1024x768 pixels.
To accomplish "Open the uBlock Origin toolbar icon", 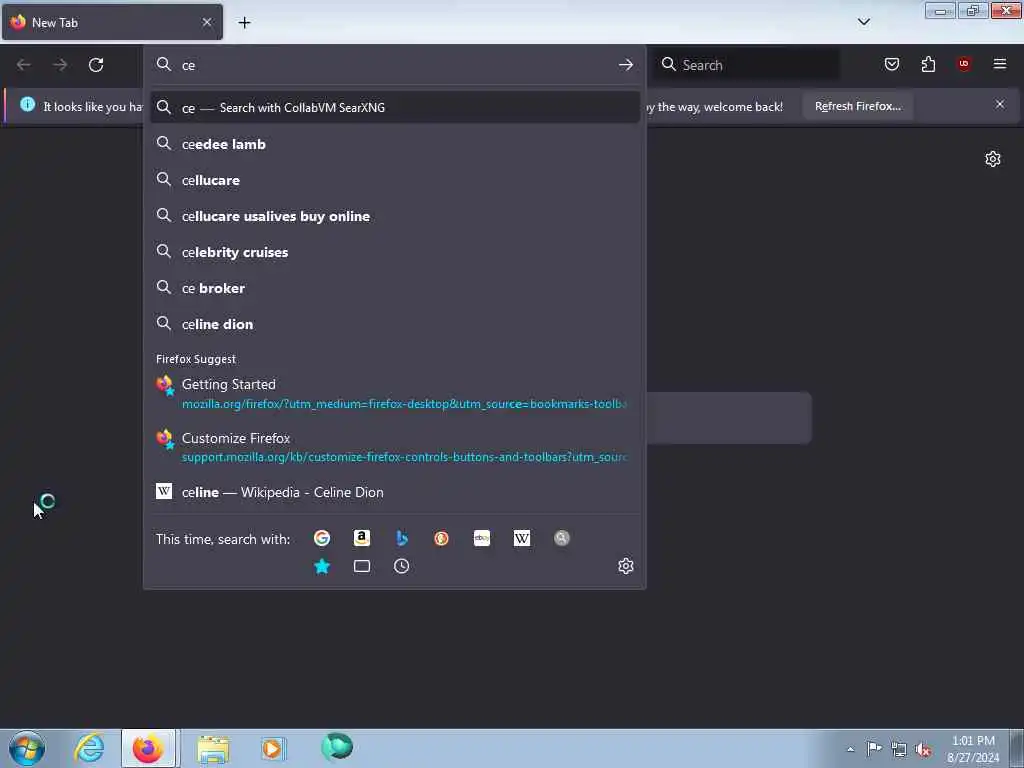I will pos(964,64).
